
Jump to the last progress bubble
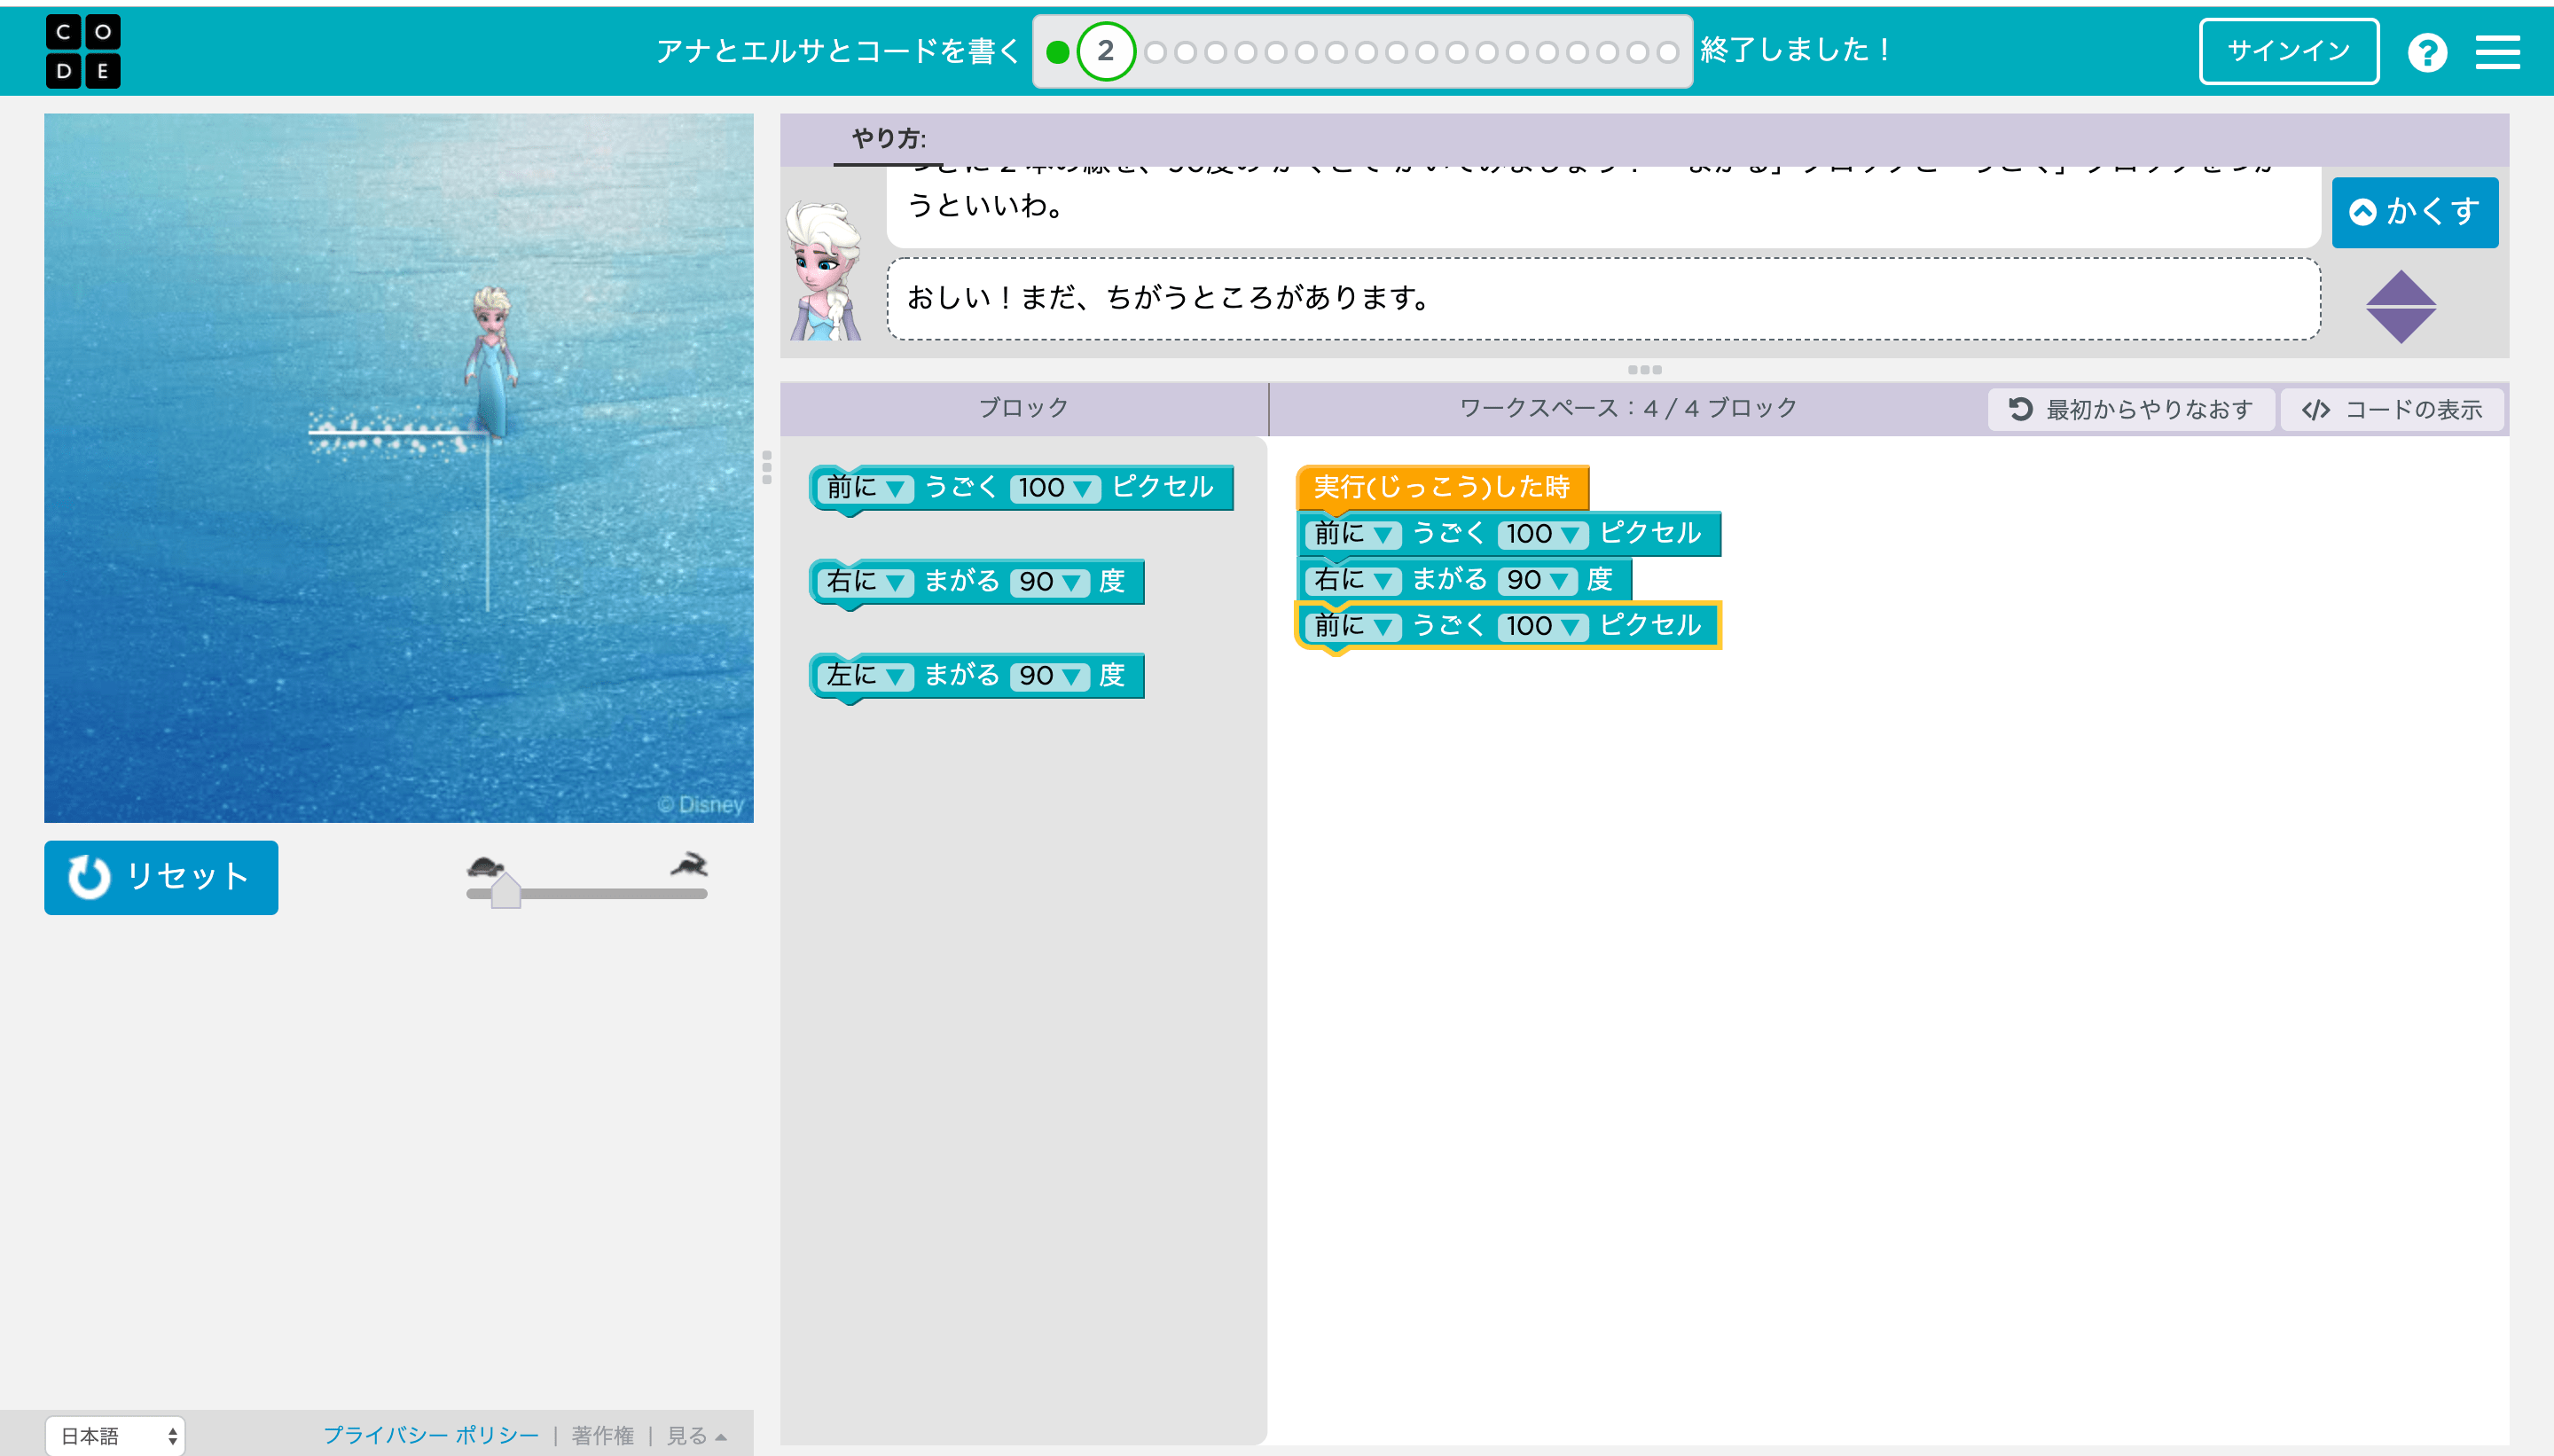pyautogui.click(x=1667, y=52)
